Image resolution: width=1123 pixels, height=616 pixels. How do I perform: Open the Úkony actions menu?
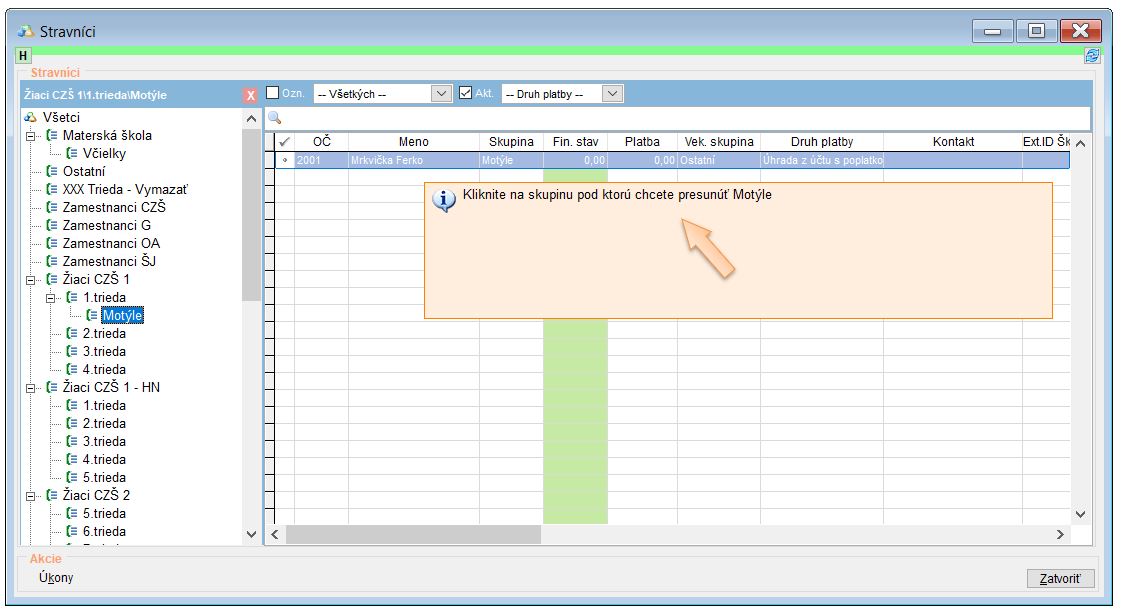55,578
